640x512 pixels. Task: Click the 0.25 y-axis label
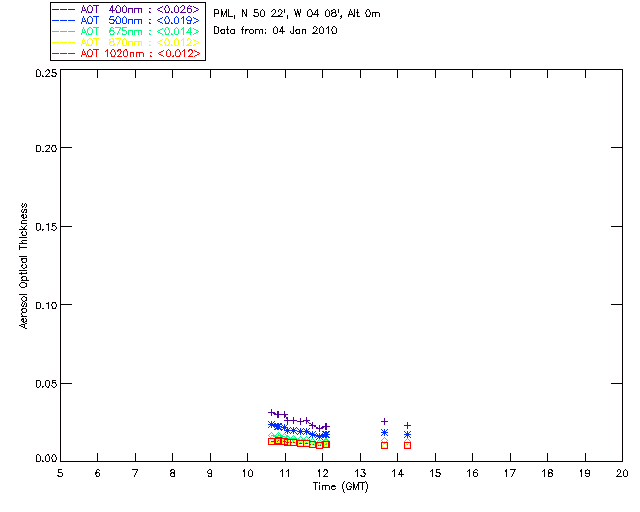pos(46,73)
